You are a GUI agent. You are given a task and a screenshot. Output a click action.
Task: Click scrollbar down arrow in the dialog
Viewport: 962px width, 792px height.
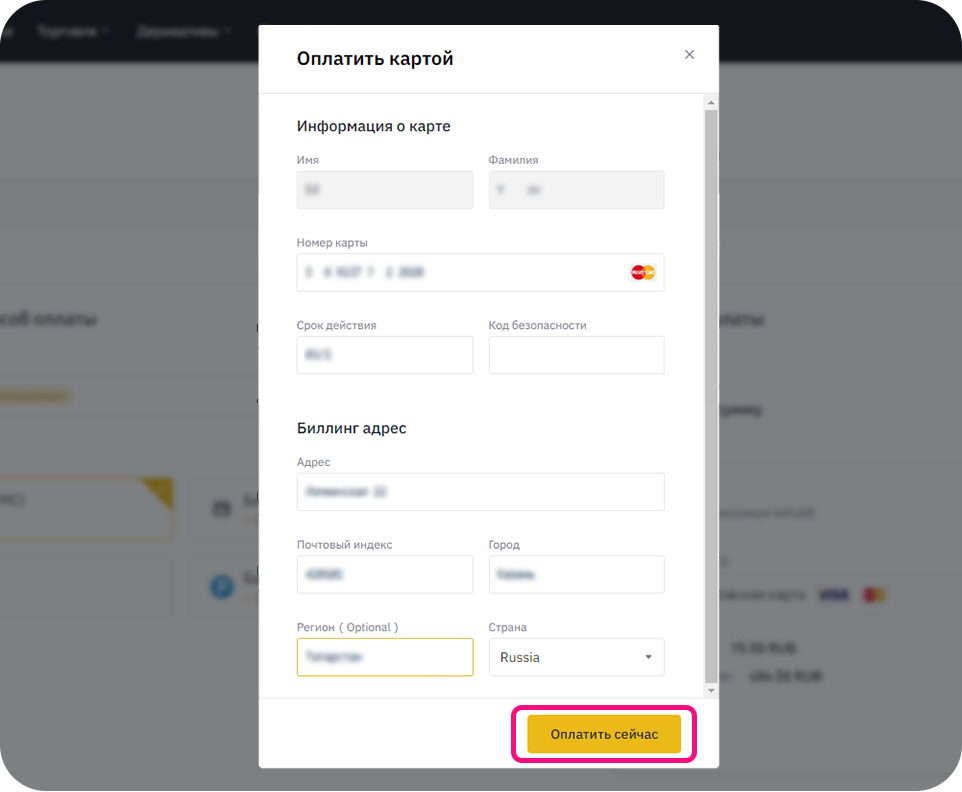711,690
